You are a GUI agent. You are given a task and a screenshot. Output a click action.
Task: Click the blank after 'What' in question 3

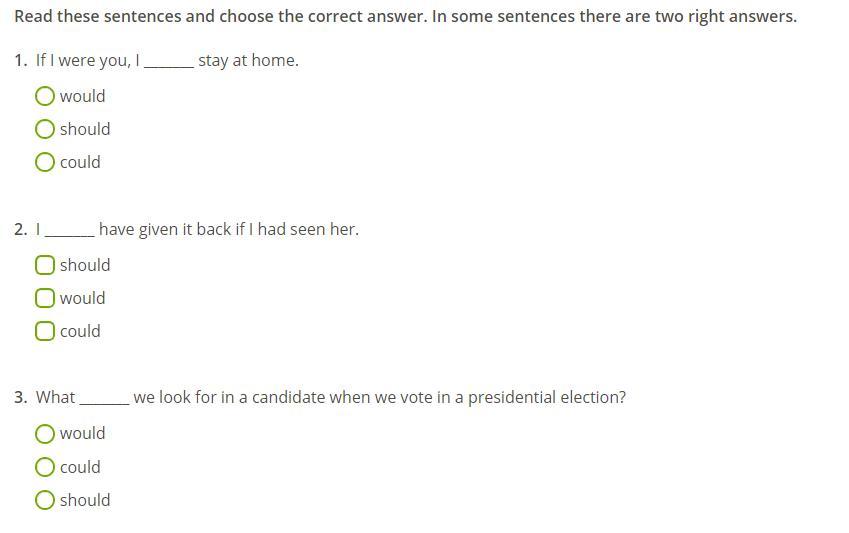(x=104, y=398)
